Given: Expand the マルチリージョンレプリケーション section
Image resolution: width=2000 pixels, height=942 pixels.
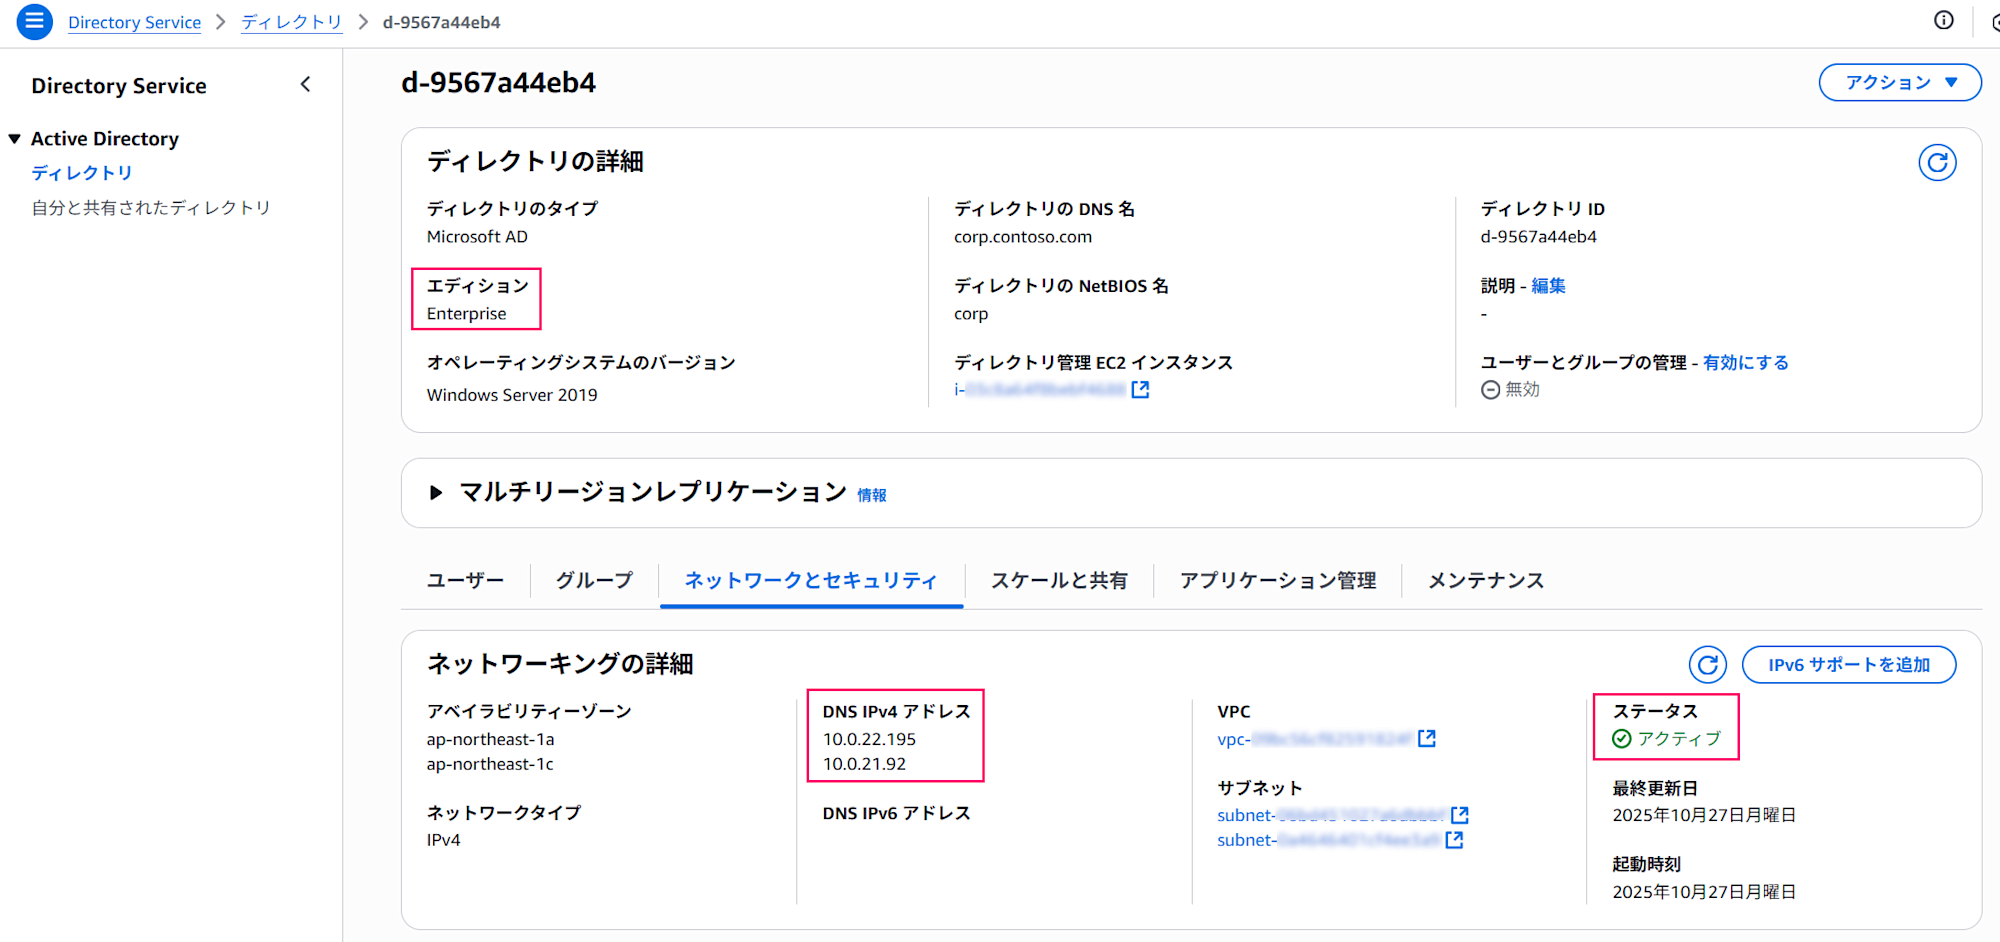Looking at the screenshot, I should tap(436, 492).
